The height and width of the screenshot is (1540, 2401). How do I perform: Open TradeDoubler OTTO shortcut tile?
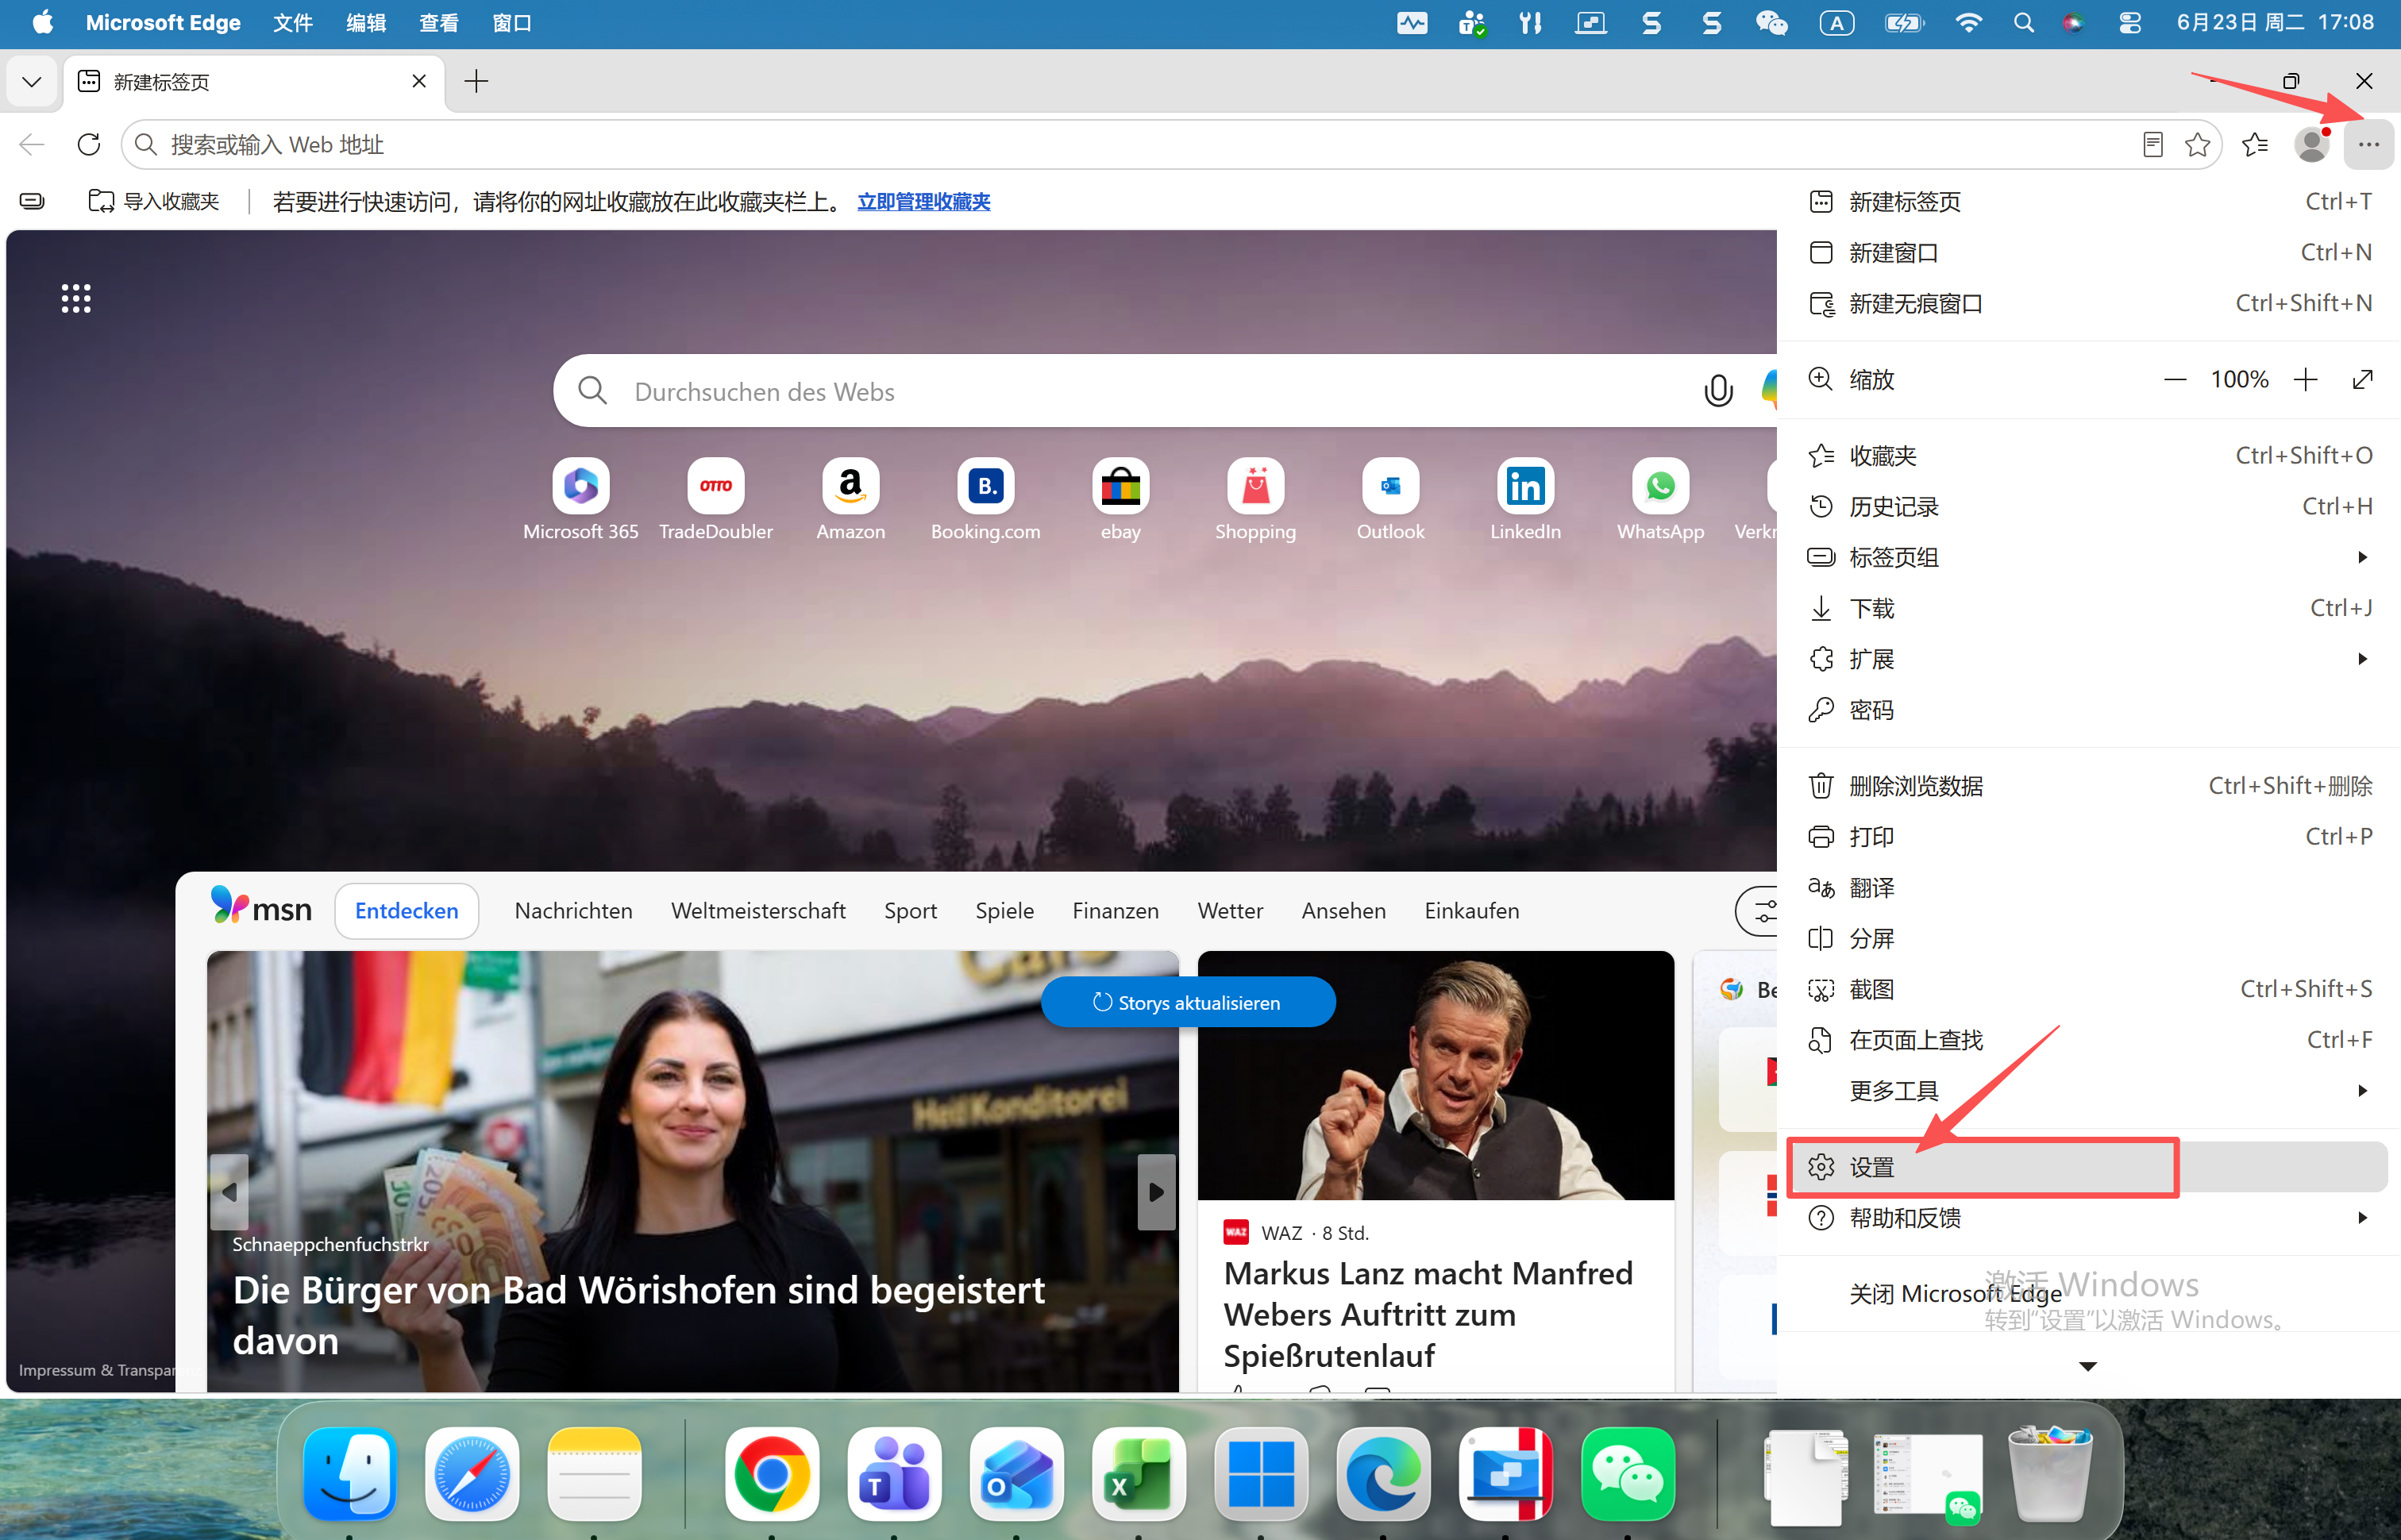[716, 500]
